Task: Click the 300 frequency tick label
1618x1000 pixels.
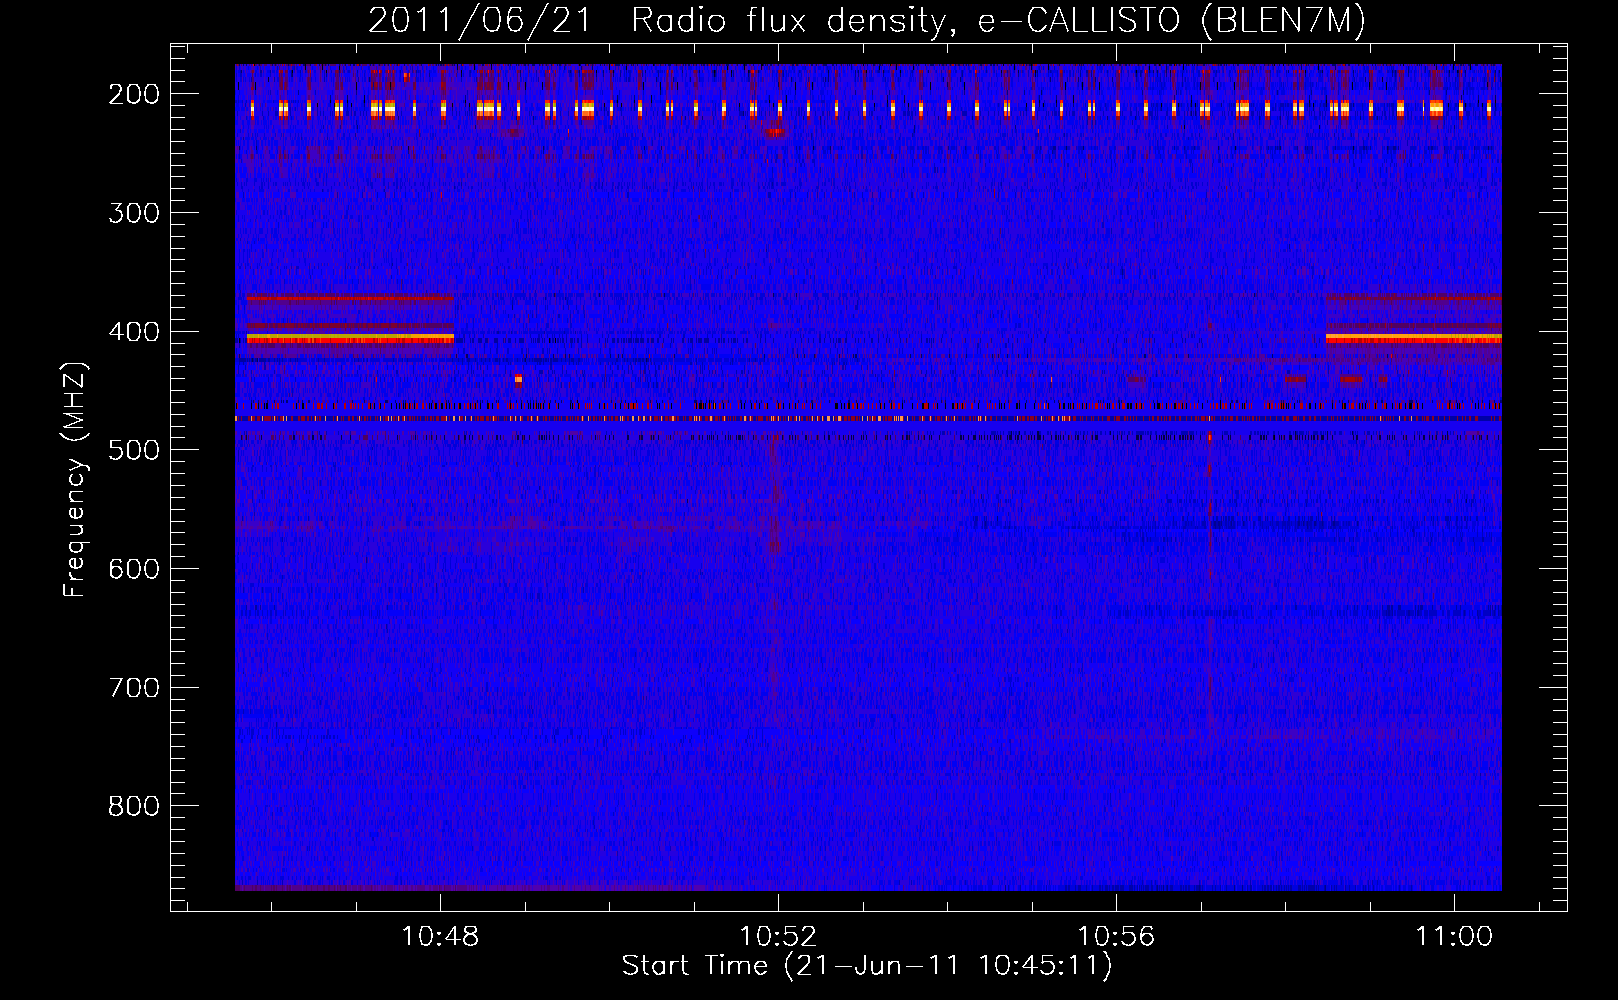Action: (134, 213)
